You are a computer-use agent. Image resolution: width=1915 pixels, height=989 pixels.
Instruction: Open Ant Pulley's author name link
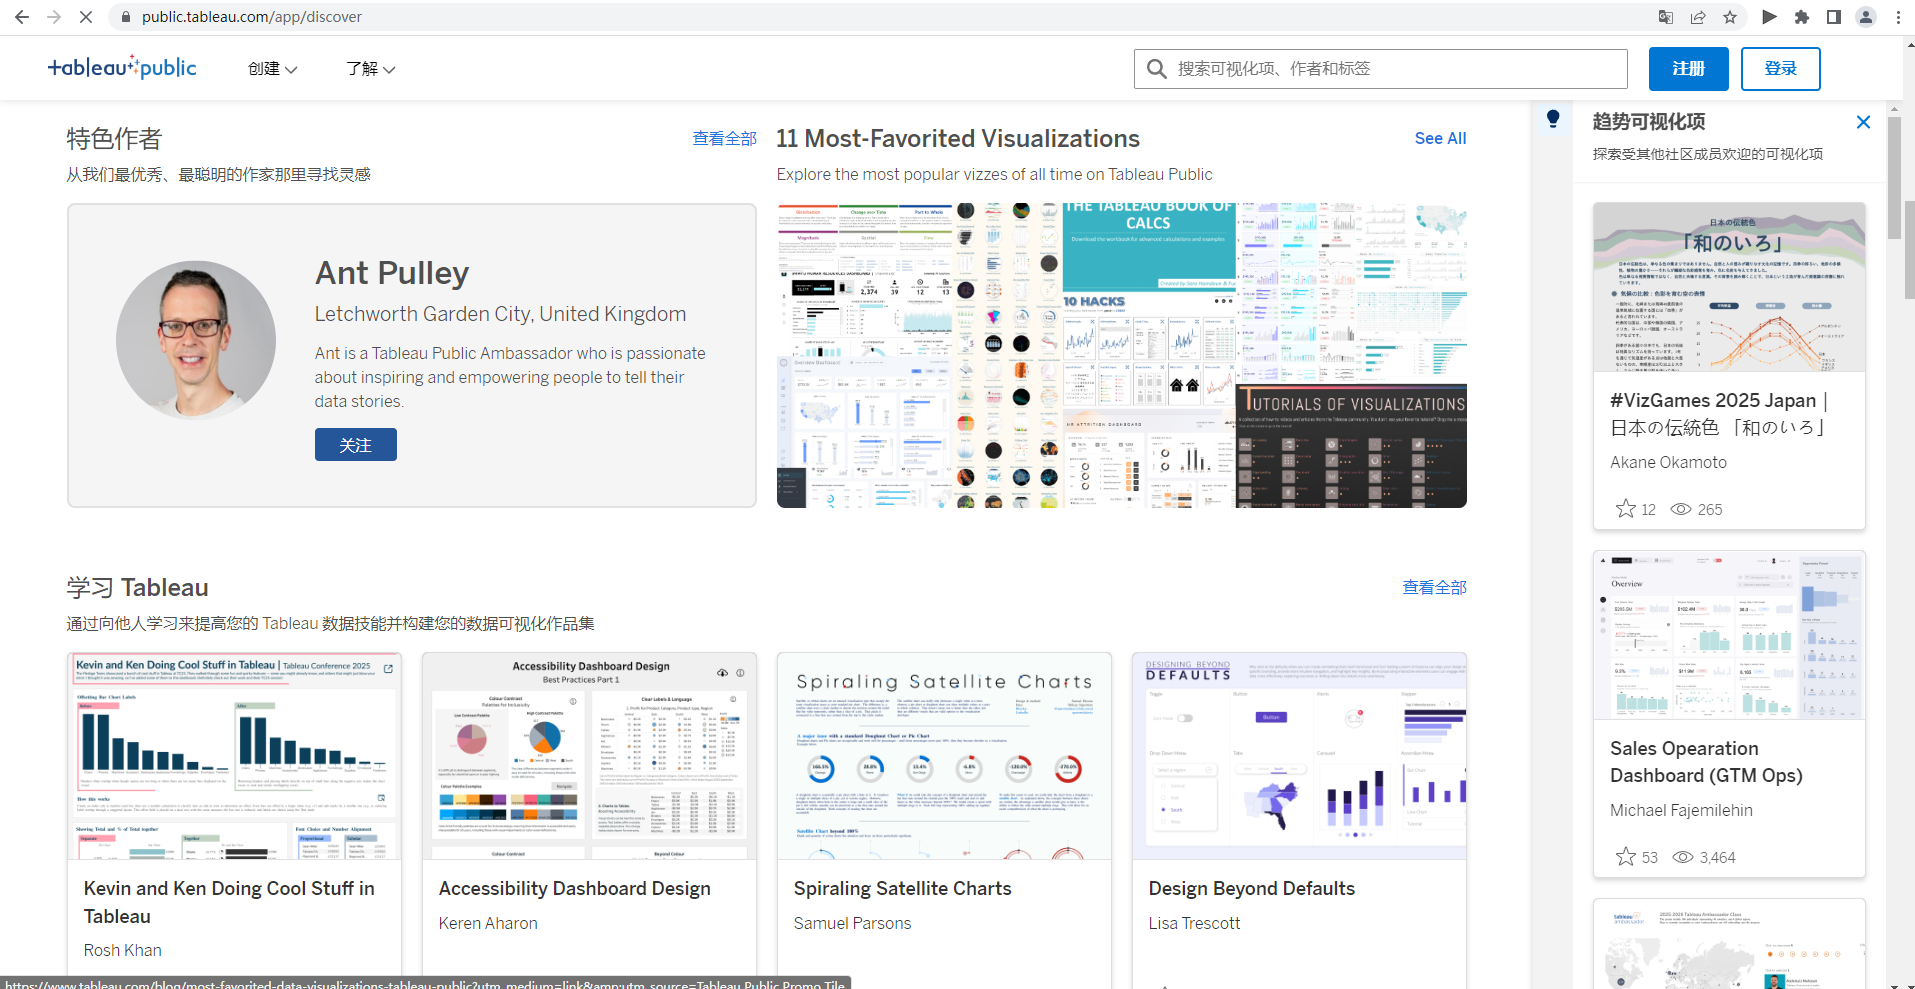pos(392,273)
